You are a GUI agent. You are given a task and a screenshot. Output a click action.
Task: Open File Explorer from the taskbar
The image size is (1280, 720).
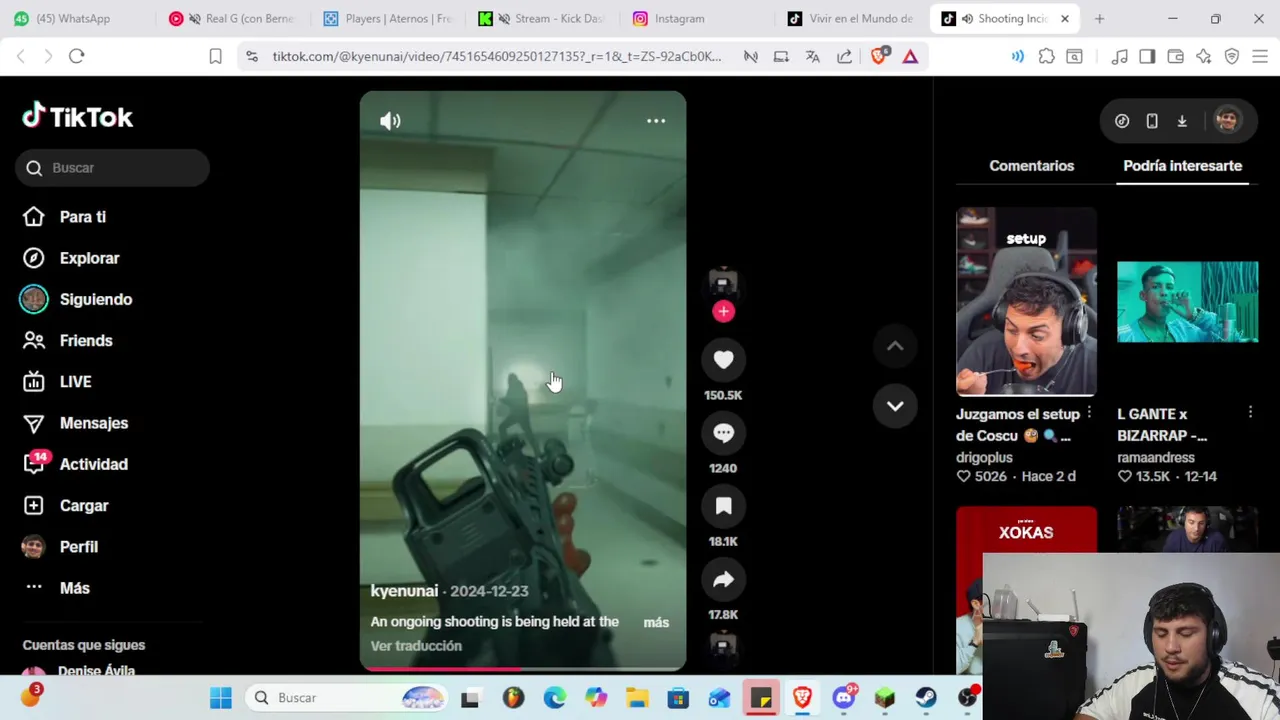[x=637, y=698]
